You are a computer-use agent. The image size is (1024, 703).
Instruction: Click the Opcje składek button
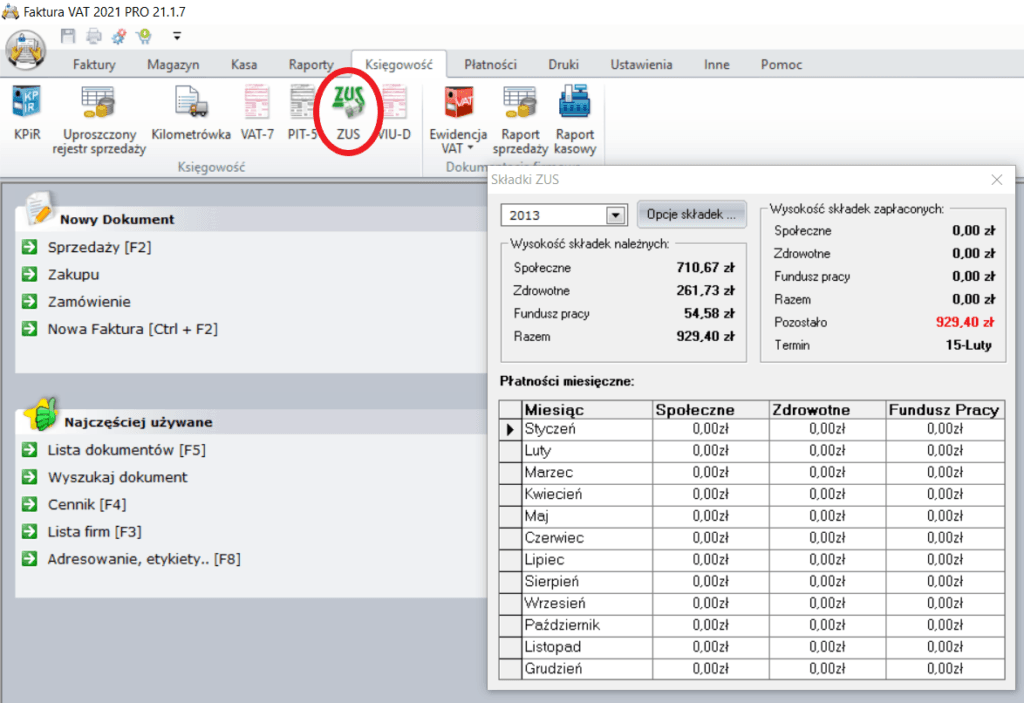(x=692, y=214)
